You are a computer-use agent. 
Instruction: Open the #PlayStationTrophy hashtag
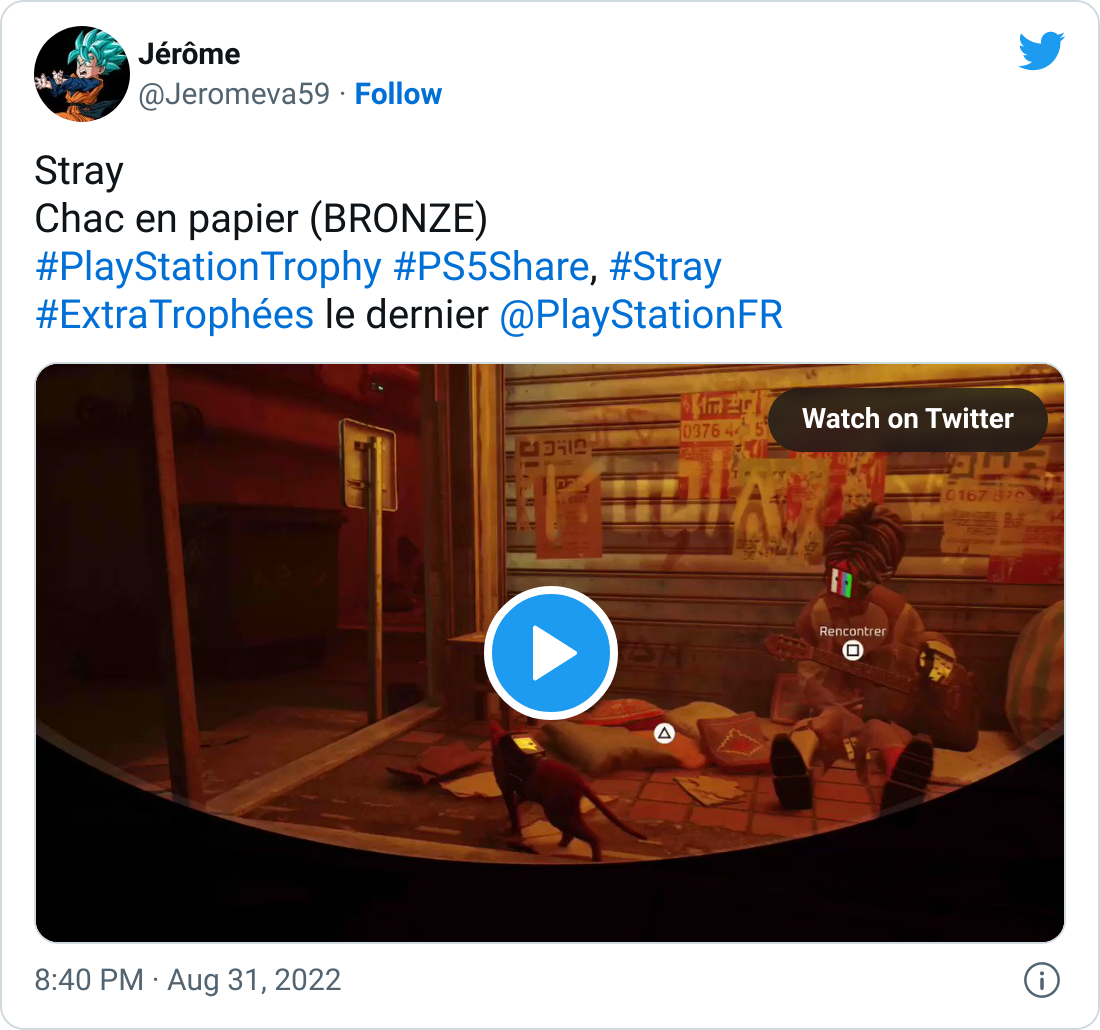tap(208, 267)
